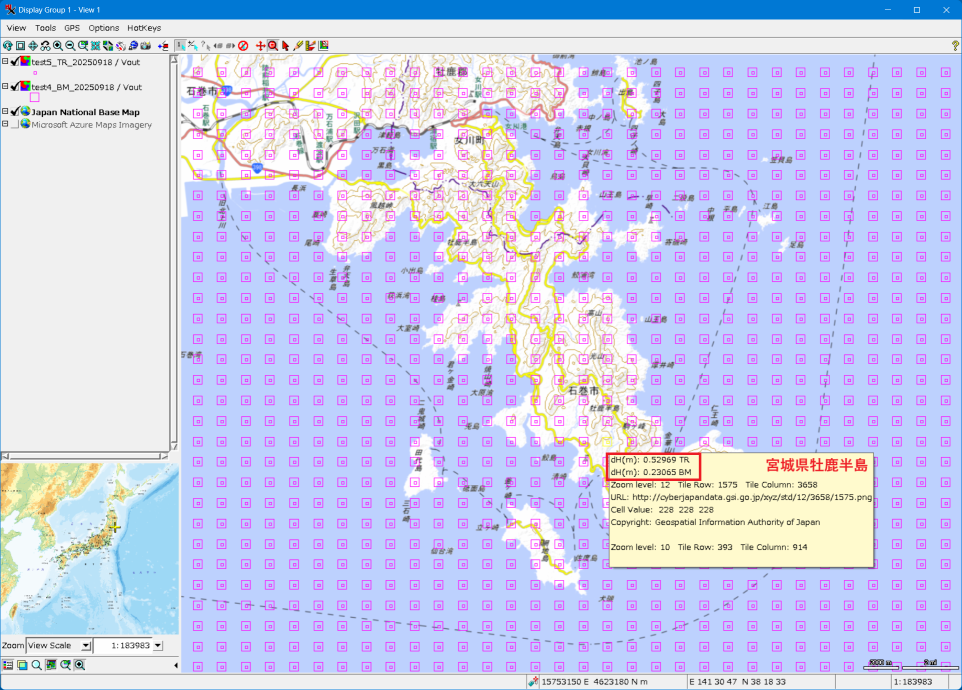Uncheck the test5_TR_20250918 layer visibility
962x690 pixels.
point(14,61)
